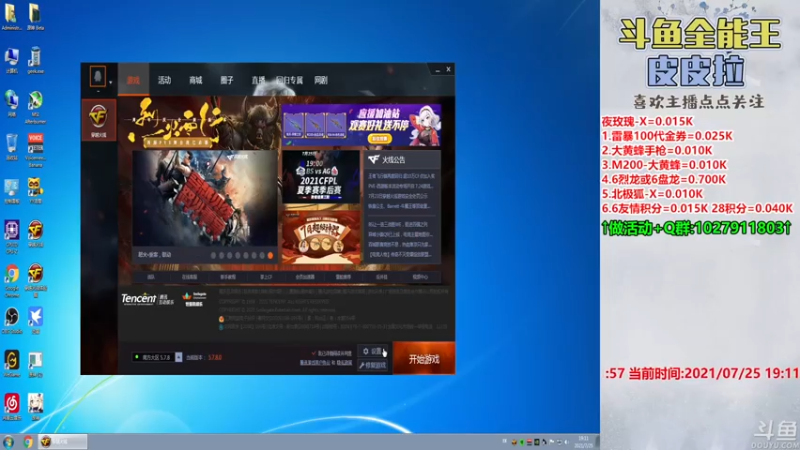Open the purple cube desktop shortcut

pos(11,236)
